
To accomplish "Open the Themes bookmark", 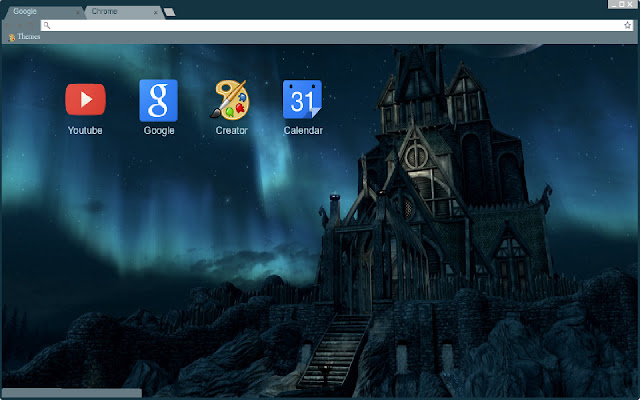I will click(x=24, y=37).
